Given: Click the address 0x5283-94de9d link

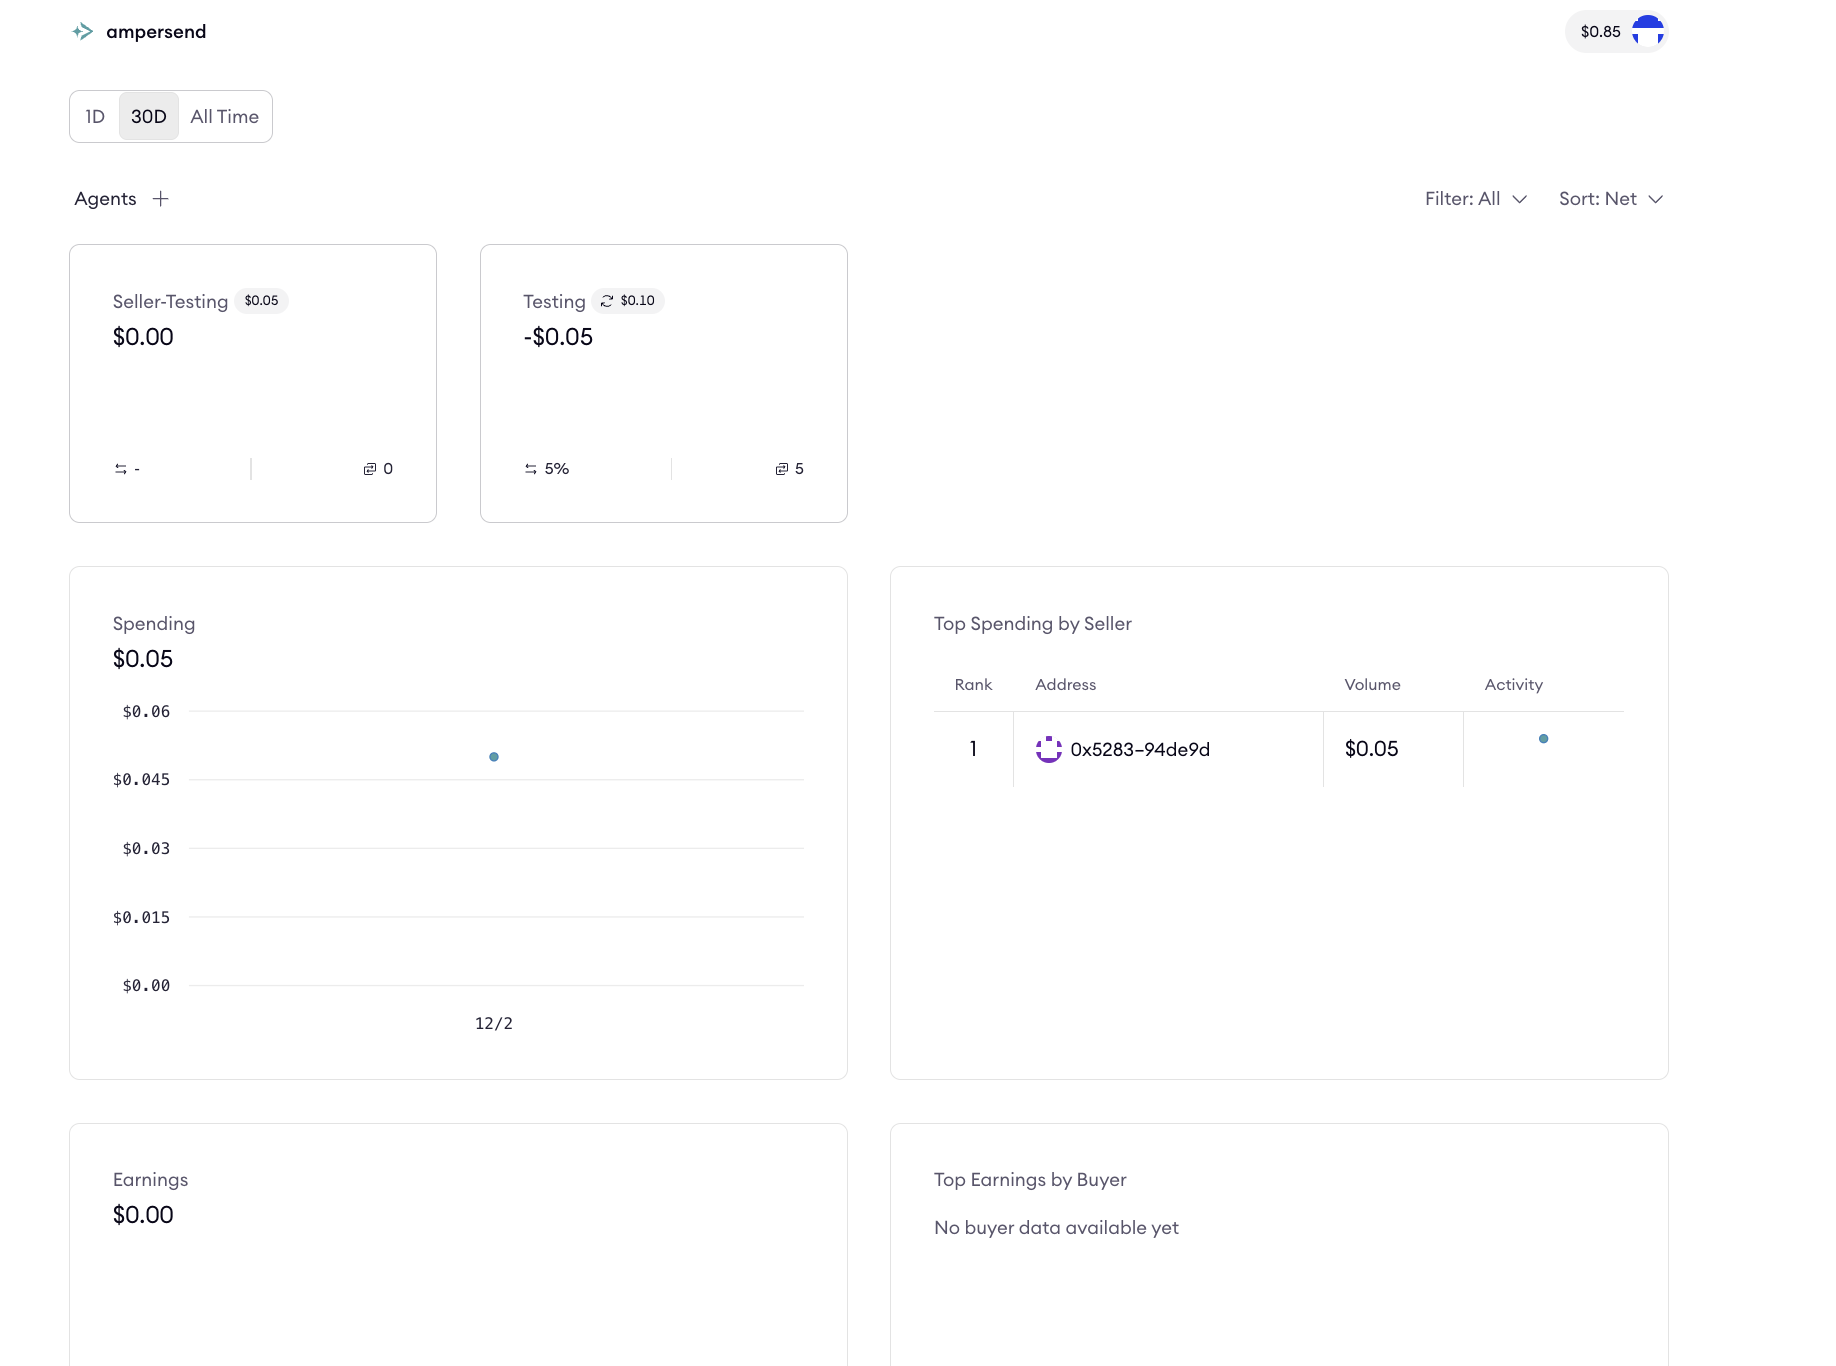Looking at the screenshot, I should coord(1140,749).
